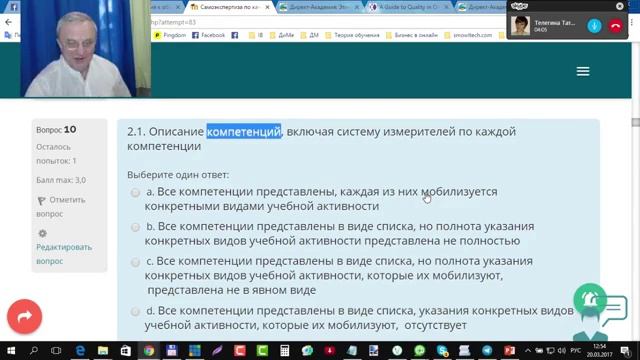The height and width of the screenshot is (360, 640).
Task: Open Skype icon on the taskbar
Action: 442,351
